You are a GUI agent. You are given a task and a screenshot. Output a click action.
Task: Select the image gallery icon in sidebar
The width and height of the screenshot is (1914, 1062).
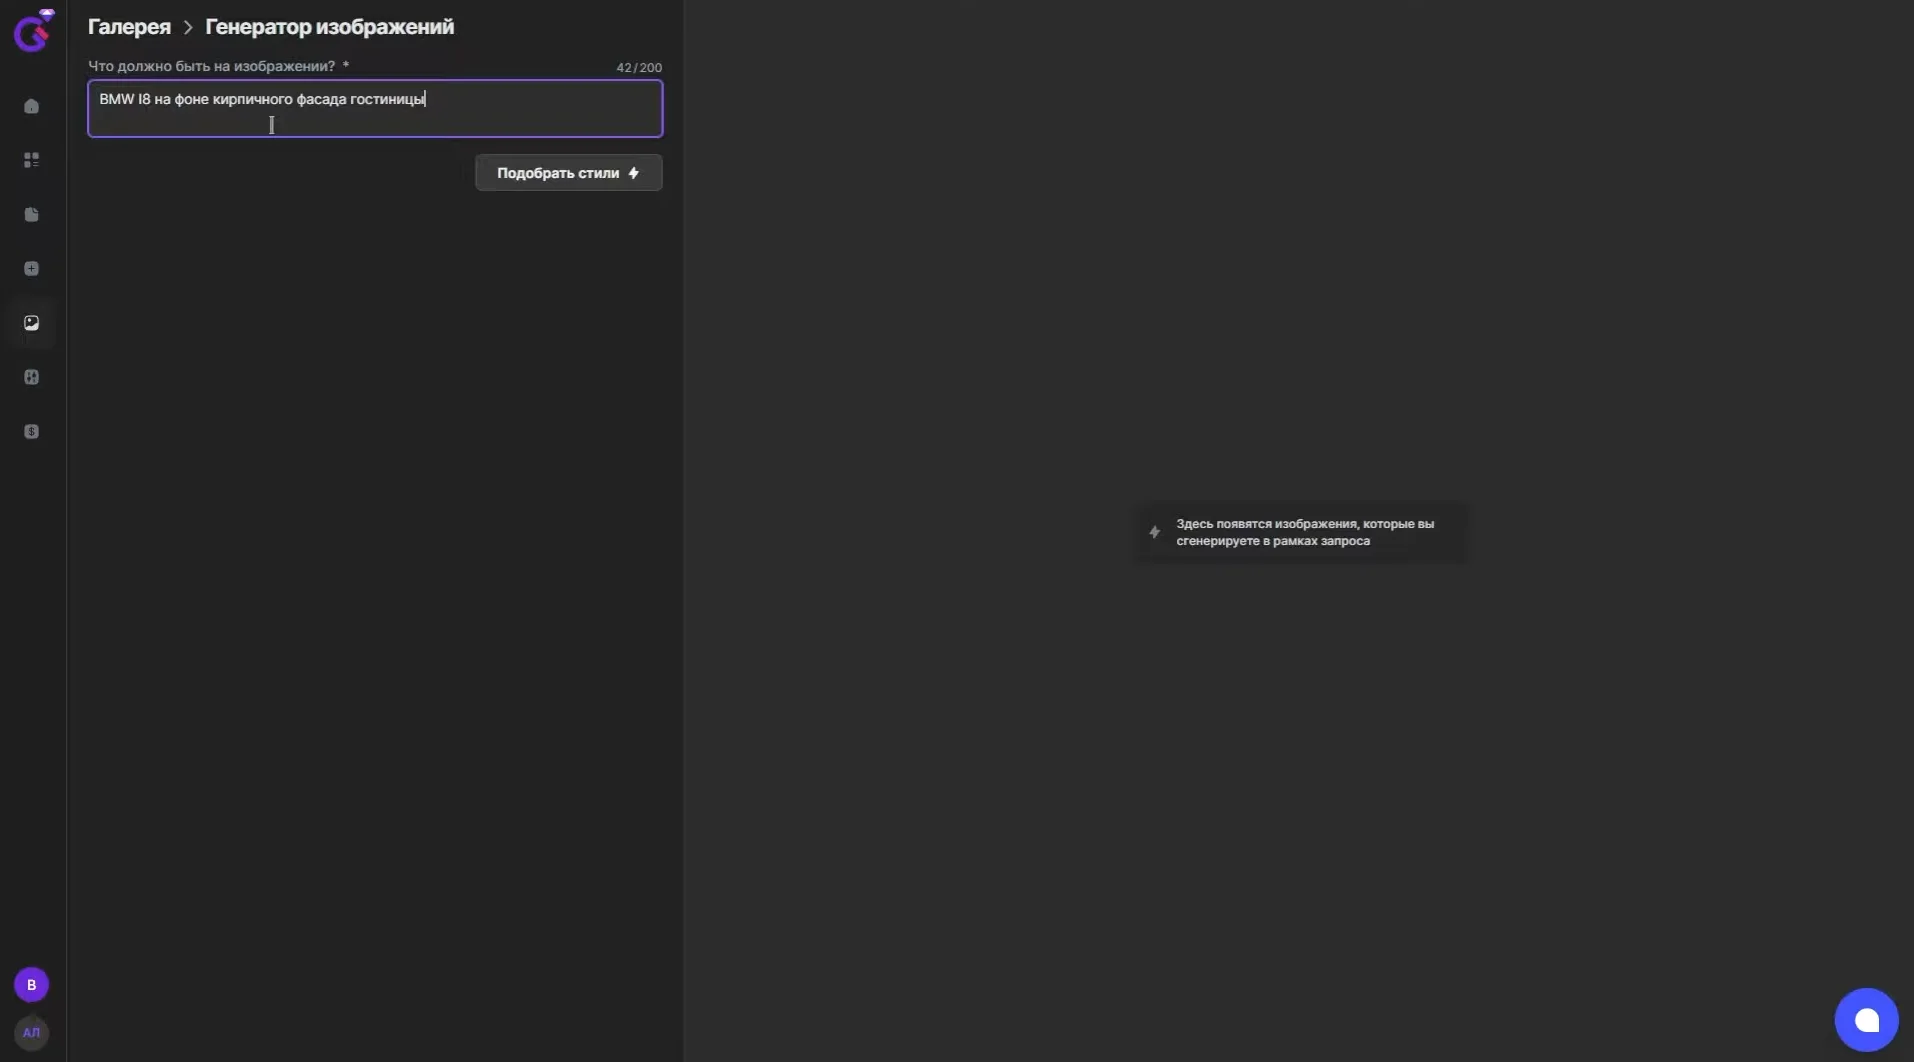[31, 323]
